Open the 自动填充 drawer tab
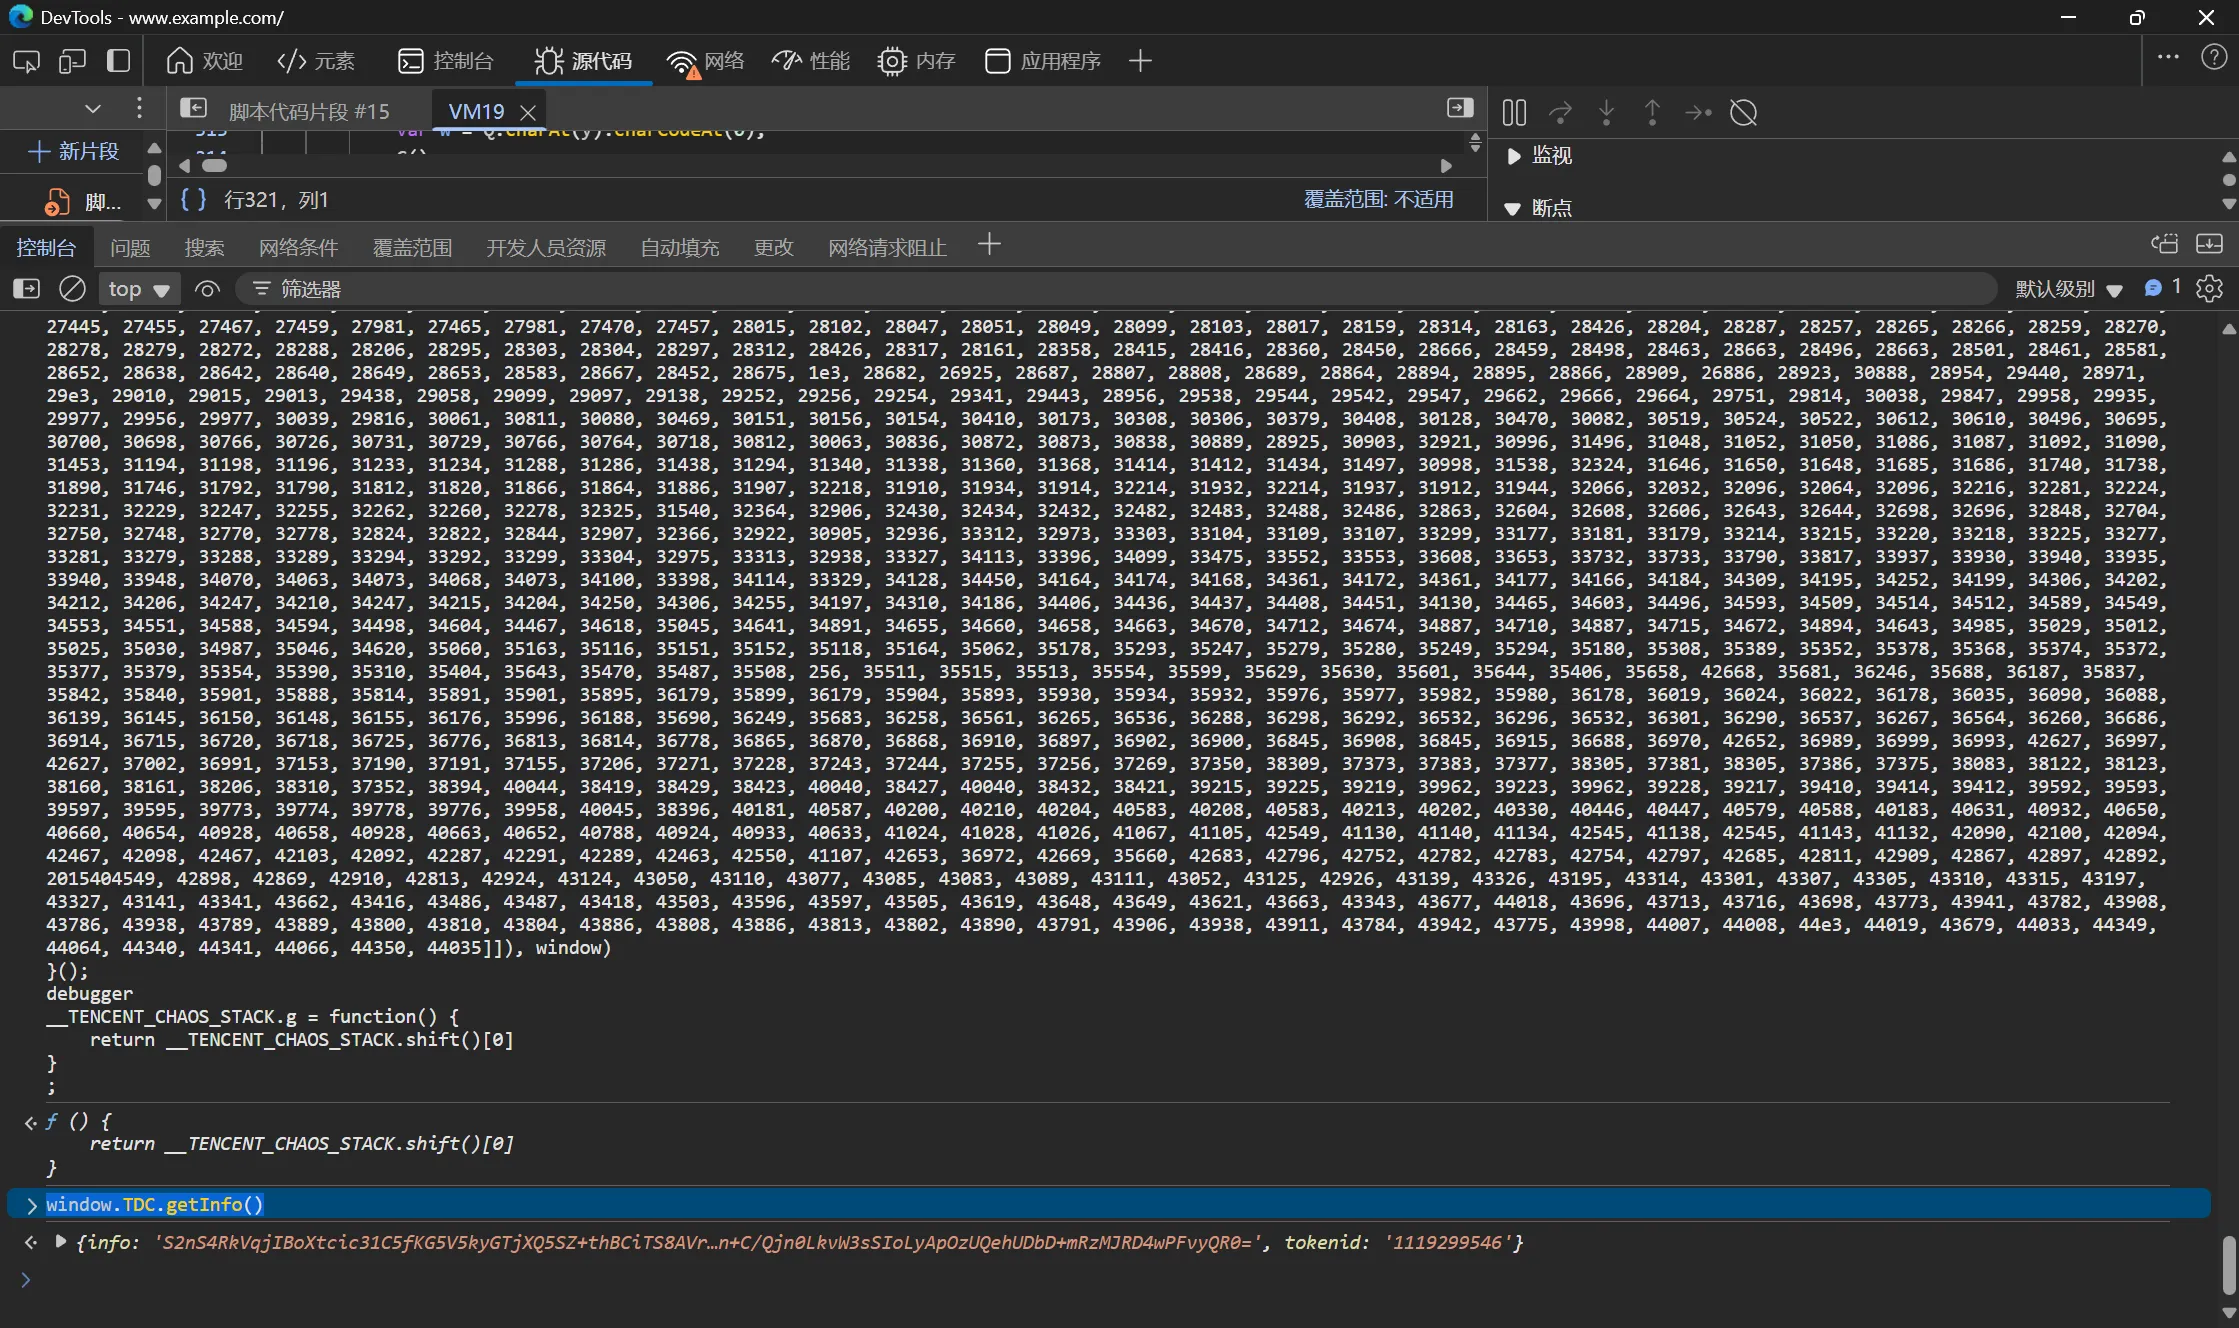The image size is (2239, 1328). pyautogui.click(x=680, y=247)
